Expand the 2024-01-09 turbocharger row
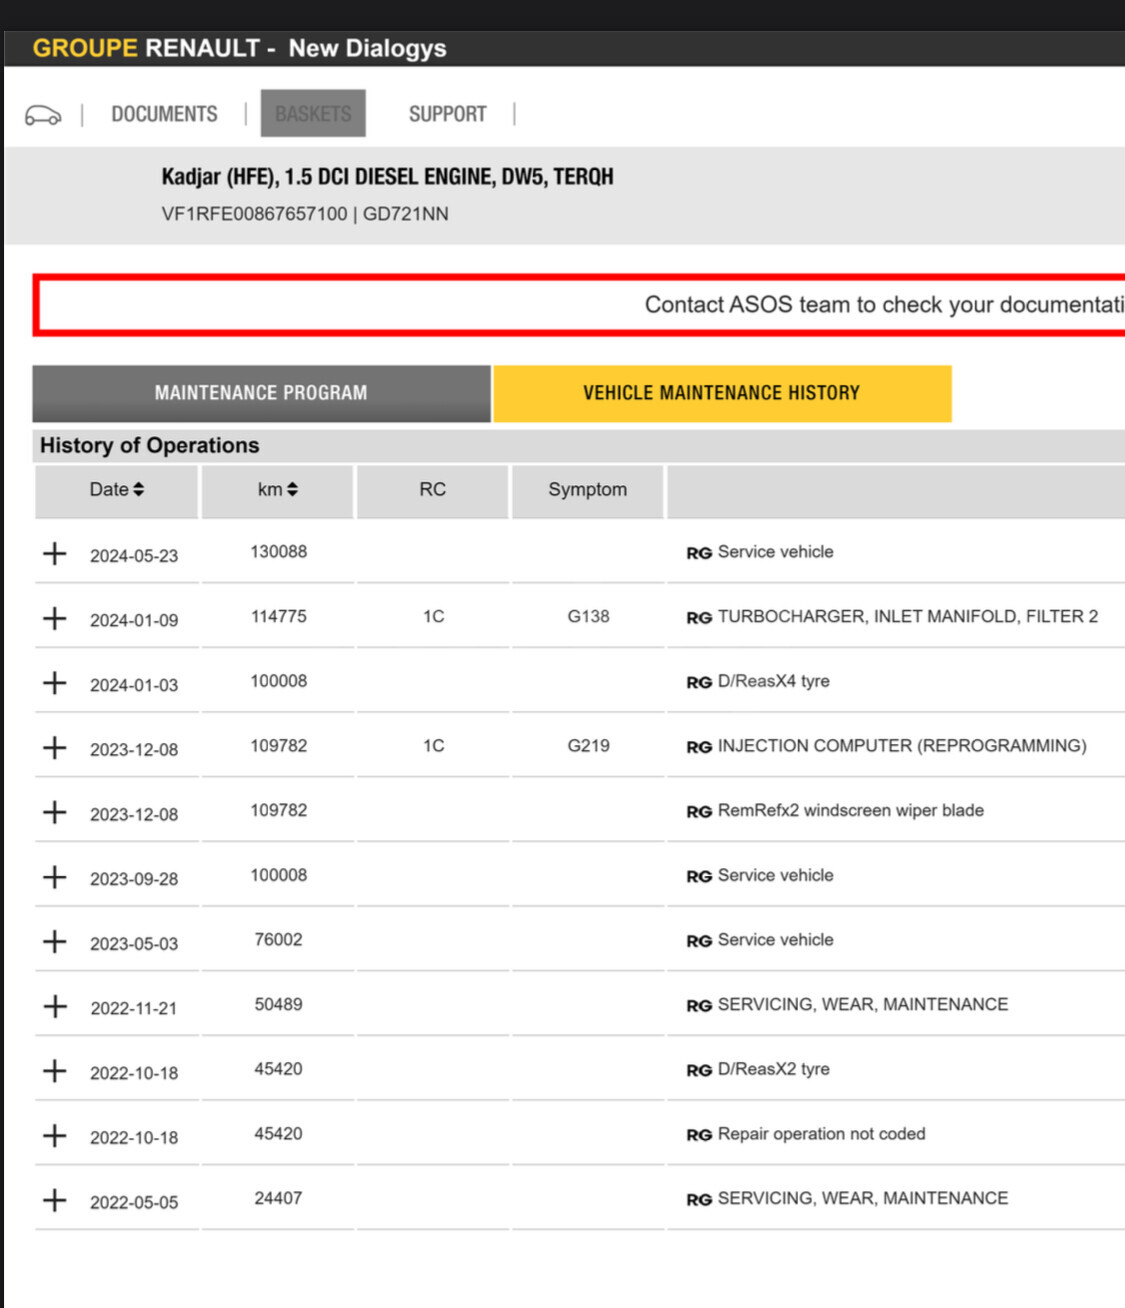This screenshot has height=1308, width=1125. point(55,619)
